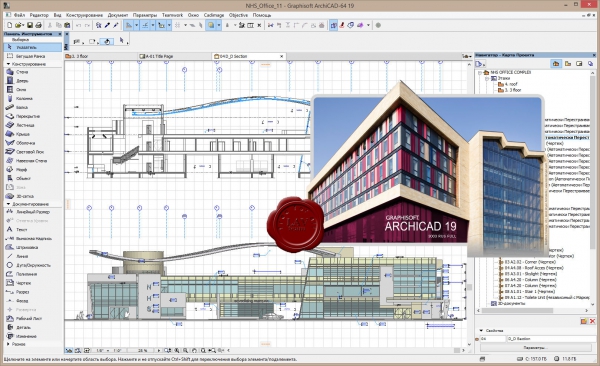Activate the Line (Линия) tool
The height and width of the screenshot is (366, 600).
click(32, 256)
